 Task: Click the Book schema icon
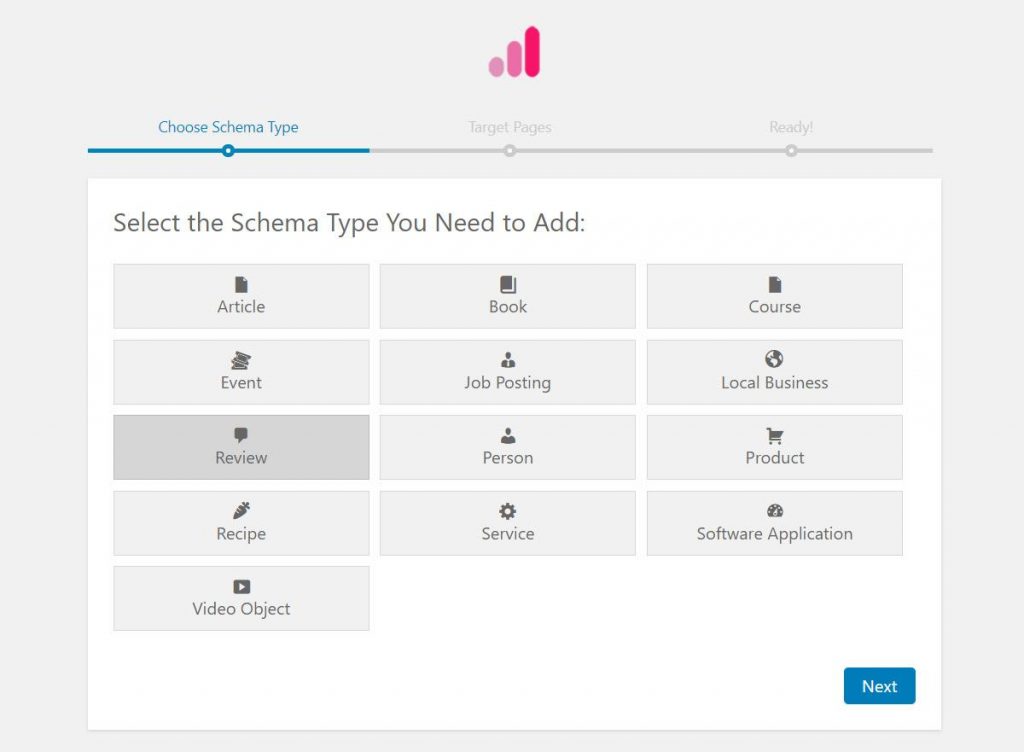click(507, 284)
